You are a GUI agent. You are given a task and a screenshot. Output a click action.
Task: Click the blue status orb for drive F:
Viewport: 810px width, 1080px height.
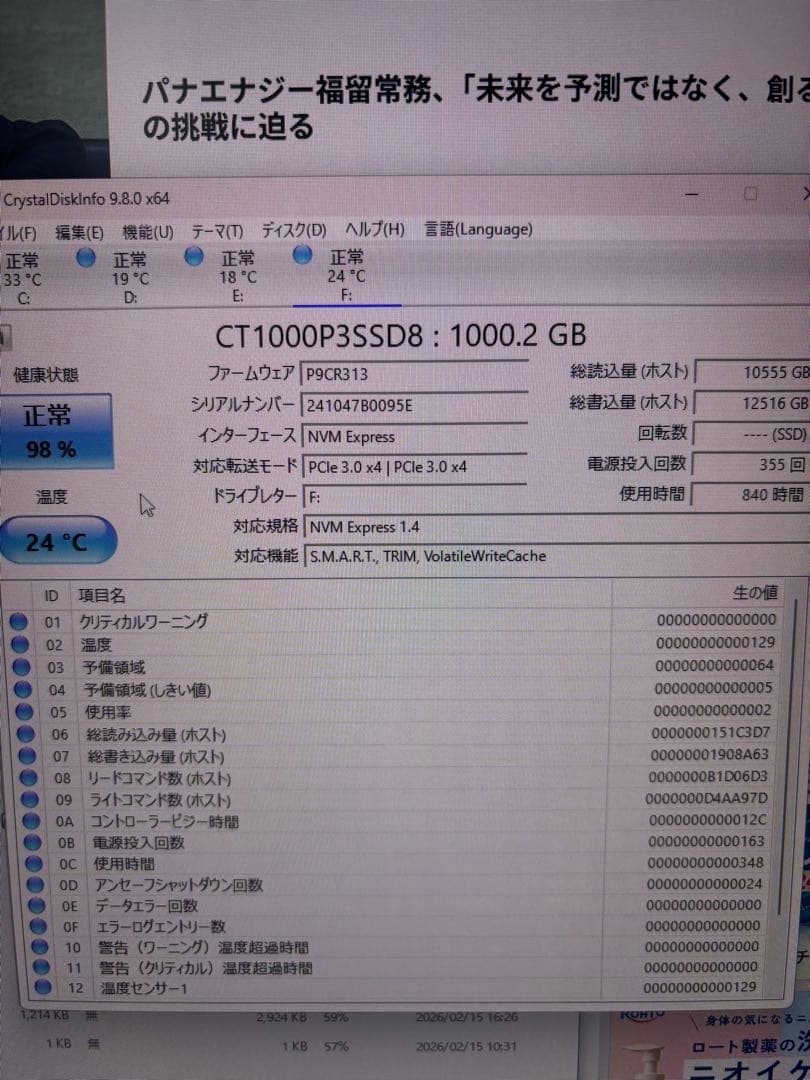(x=302, y=256)
